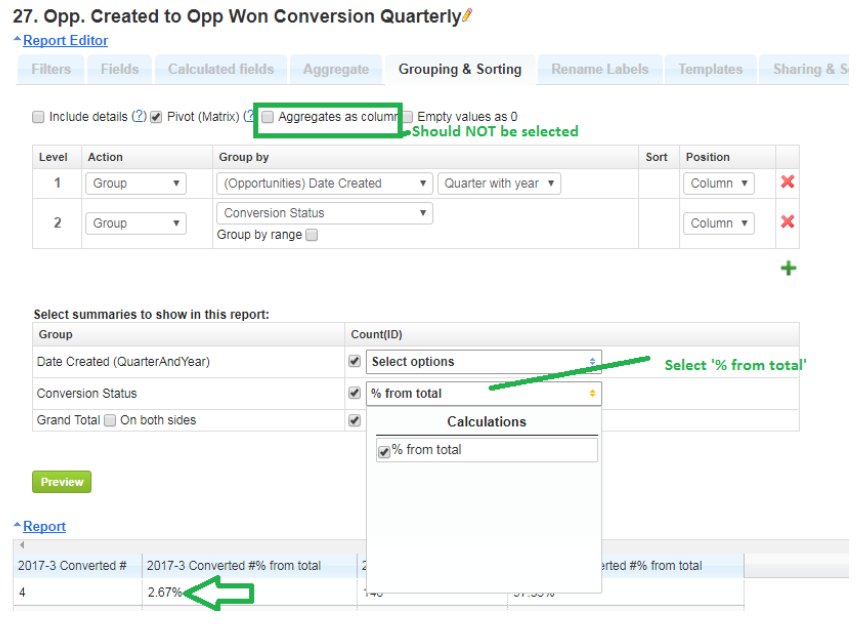The width and height of the screenshot is (859, 624).
Task: Open the Quarter with year dropdown
Action: (499, 183)
